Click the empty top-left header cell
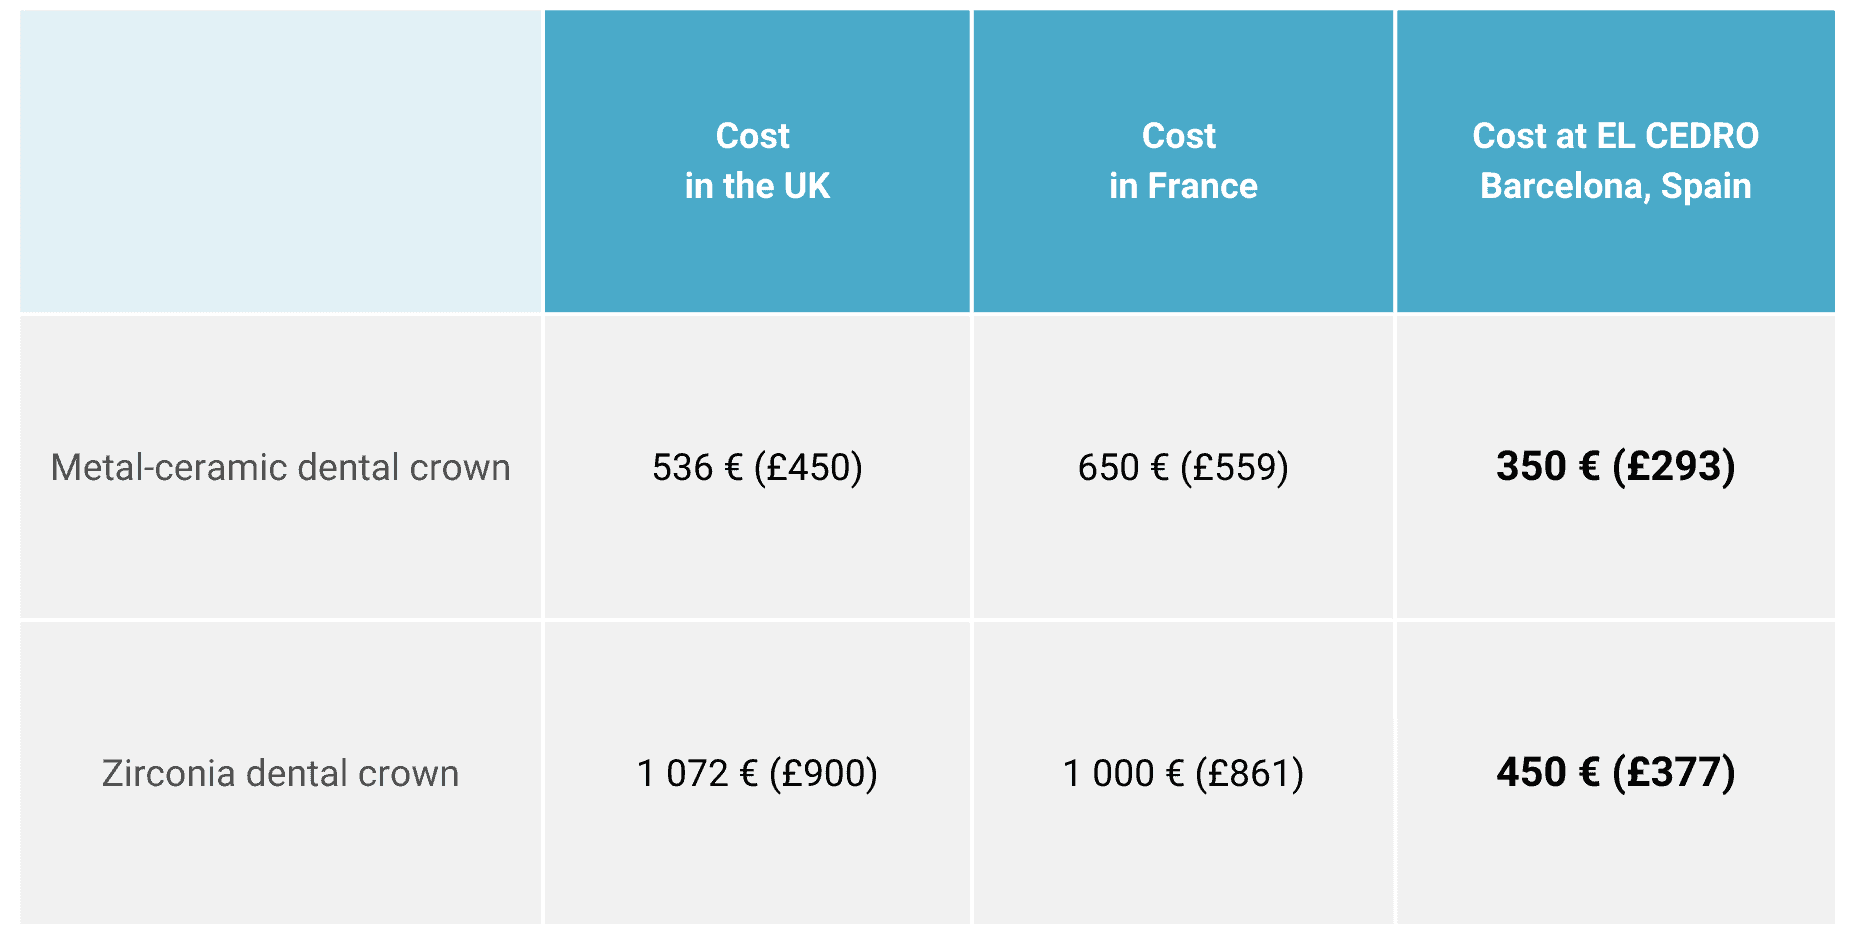Screen dimensions: 1850x931 click(x=280, y=161)
